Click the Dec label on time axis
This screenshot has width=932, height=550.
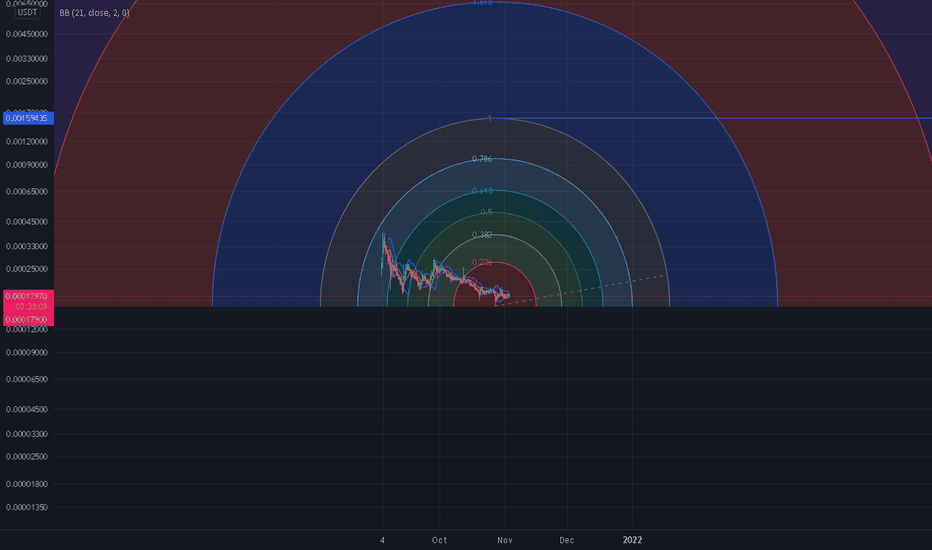(x=566, y=540)
